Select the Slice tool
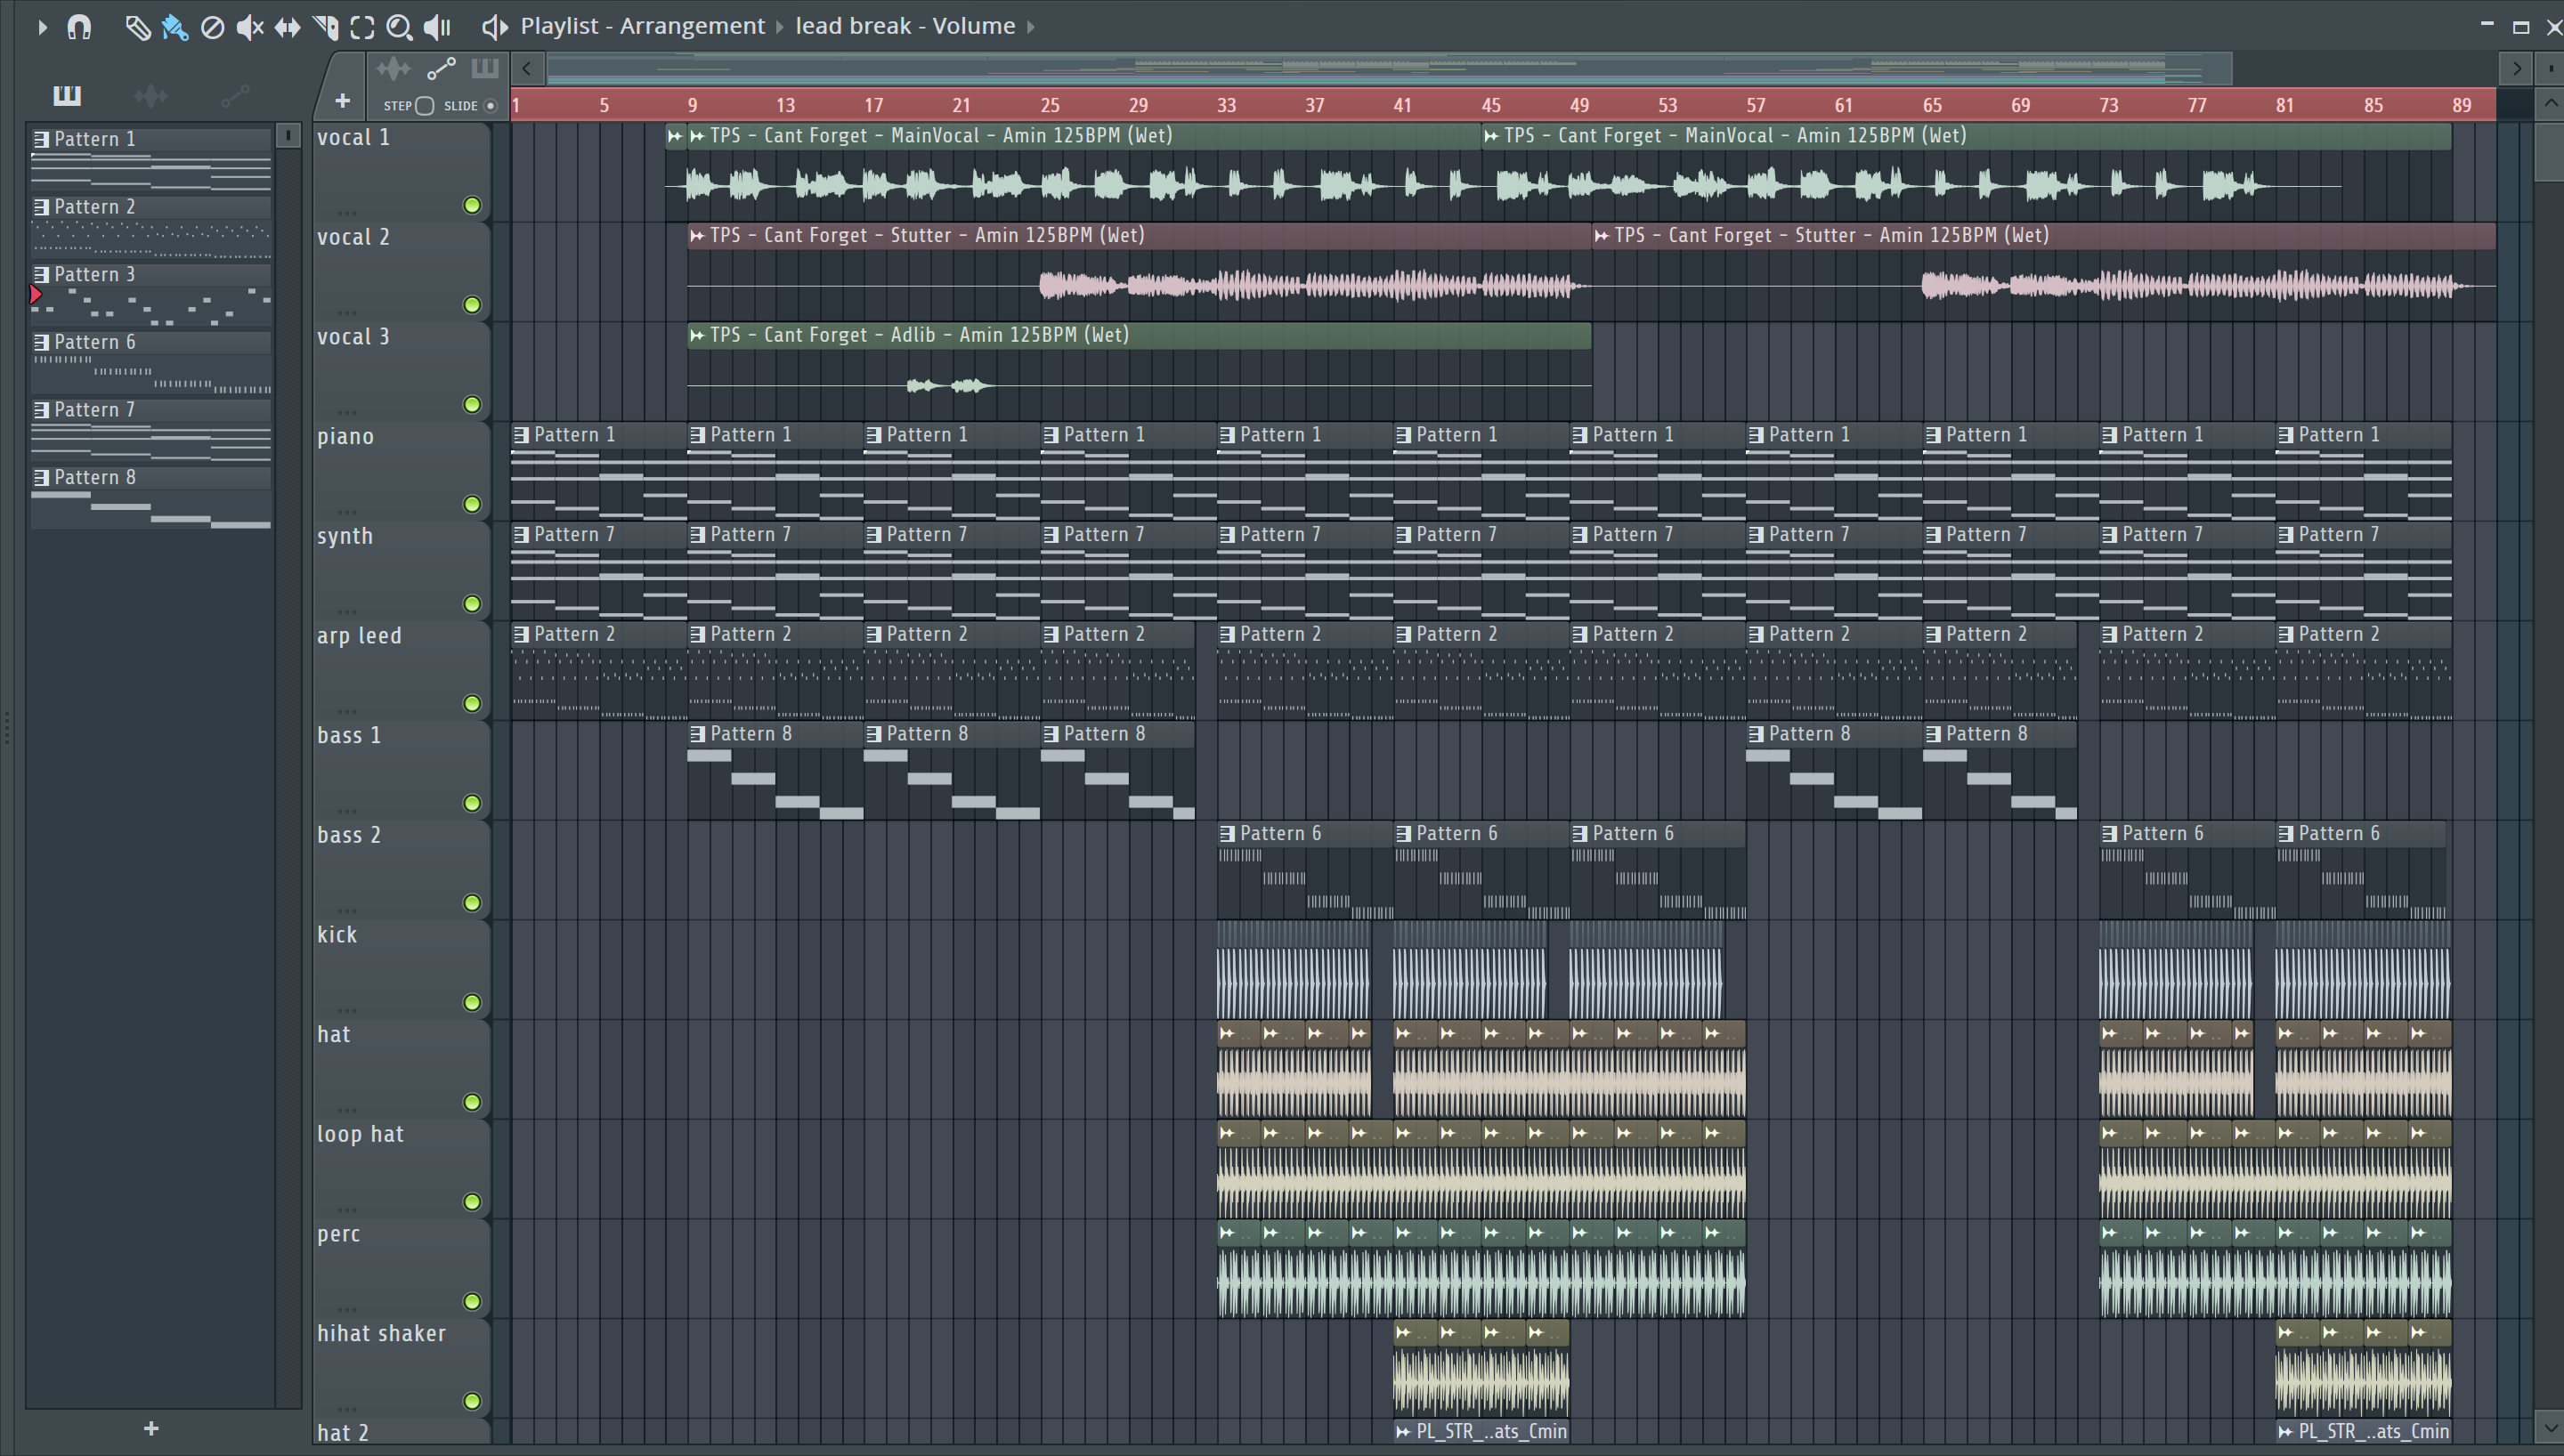Image resolution: width=2564 pixels, height=1456 pixels. 325,27
